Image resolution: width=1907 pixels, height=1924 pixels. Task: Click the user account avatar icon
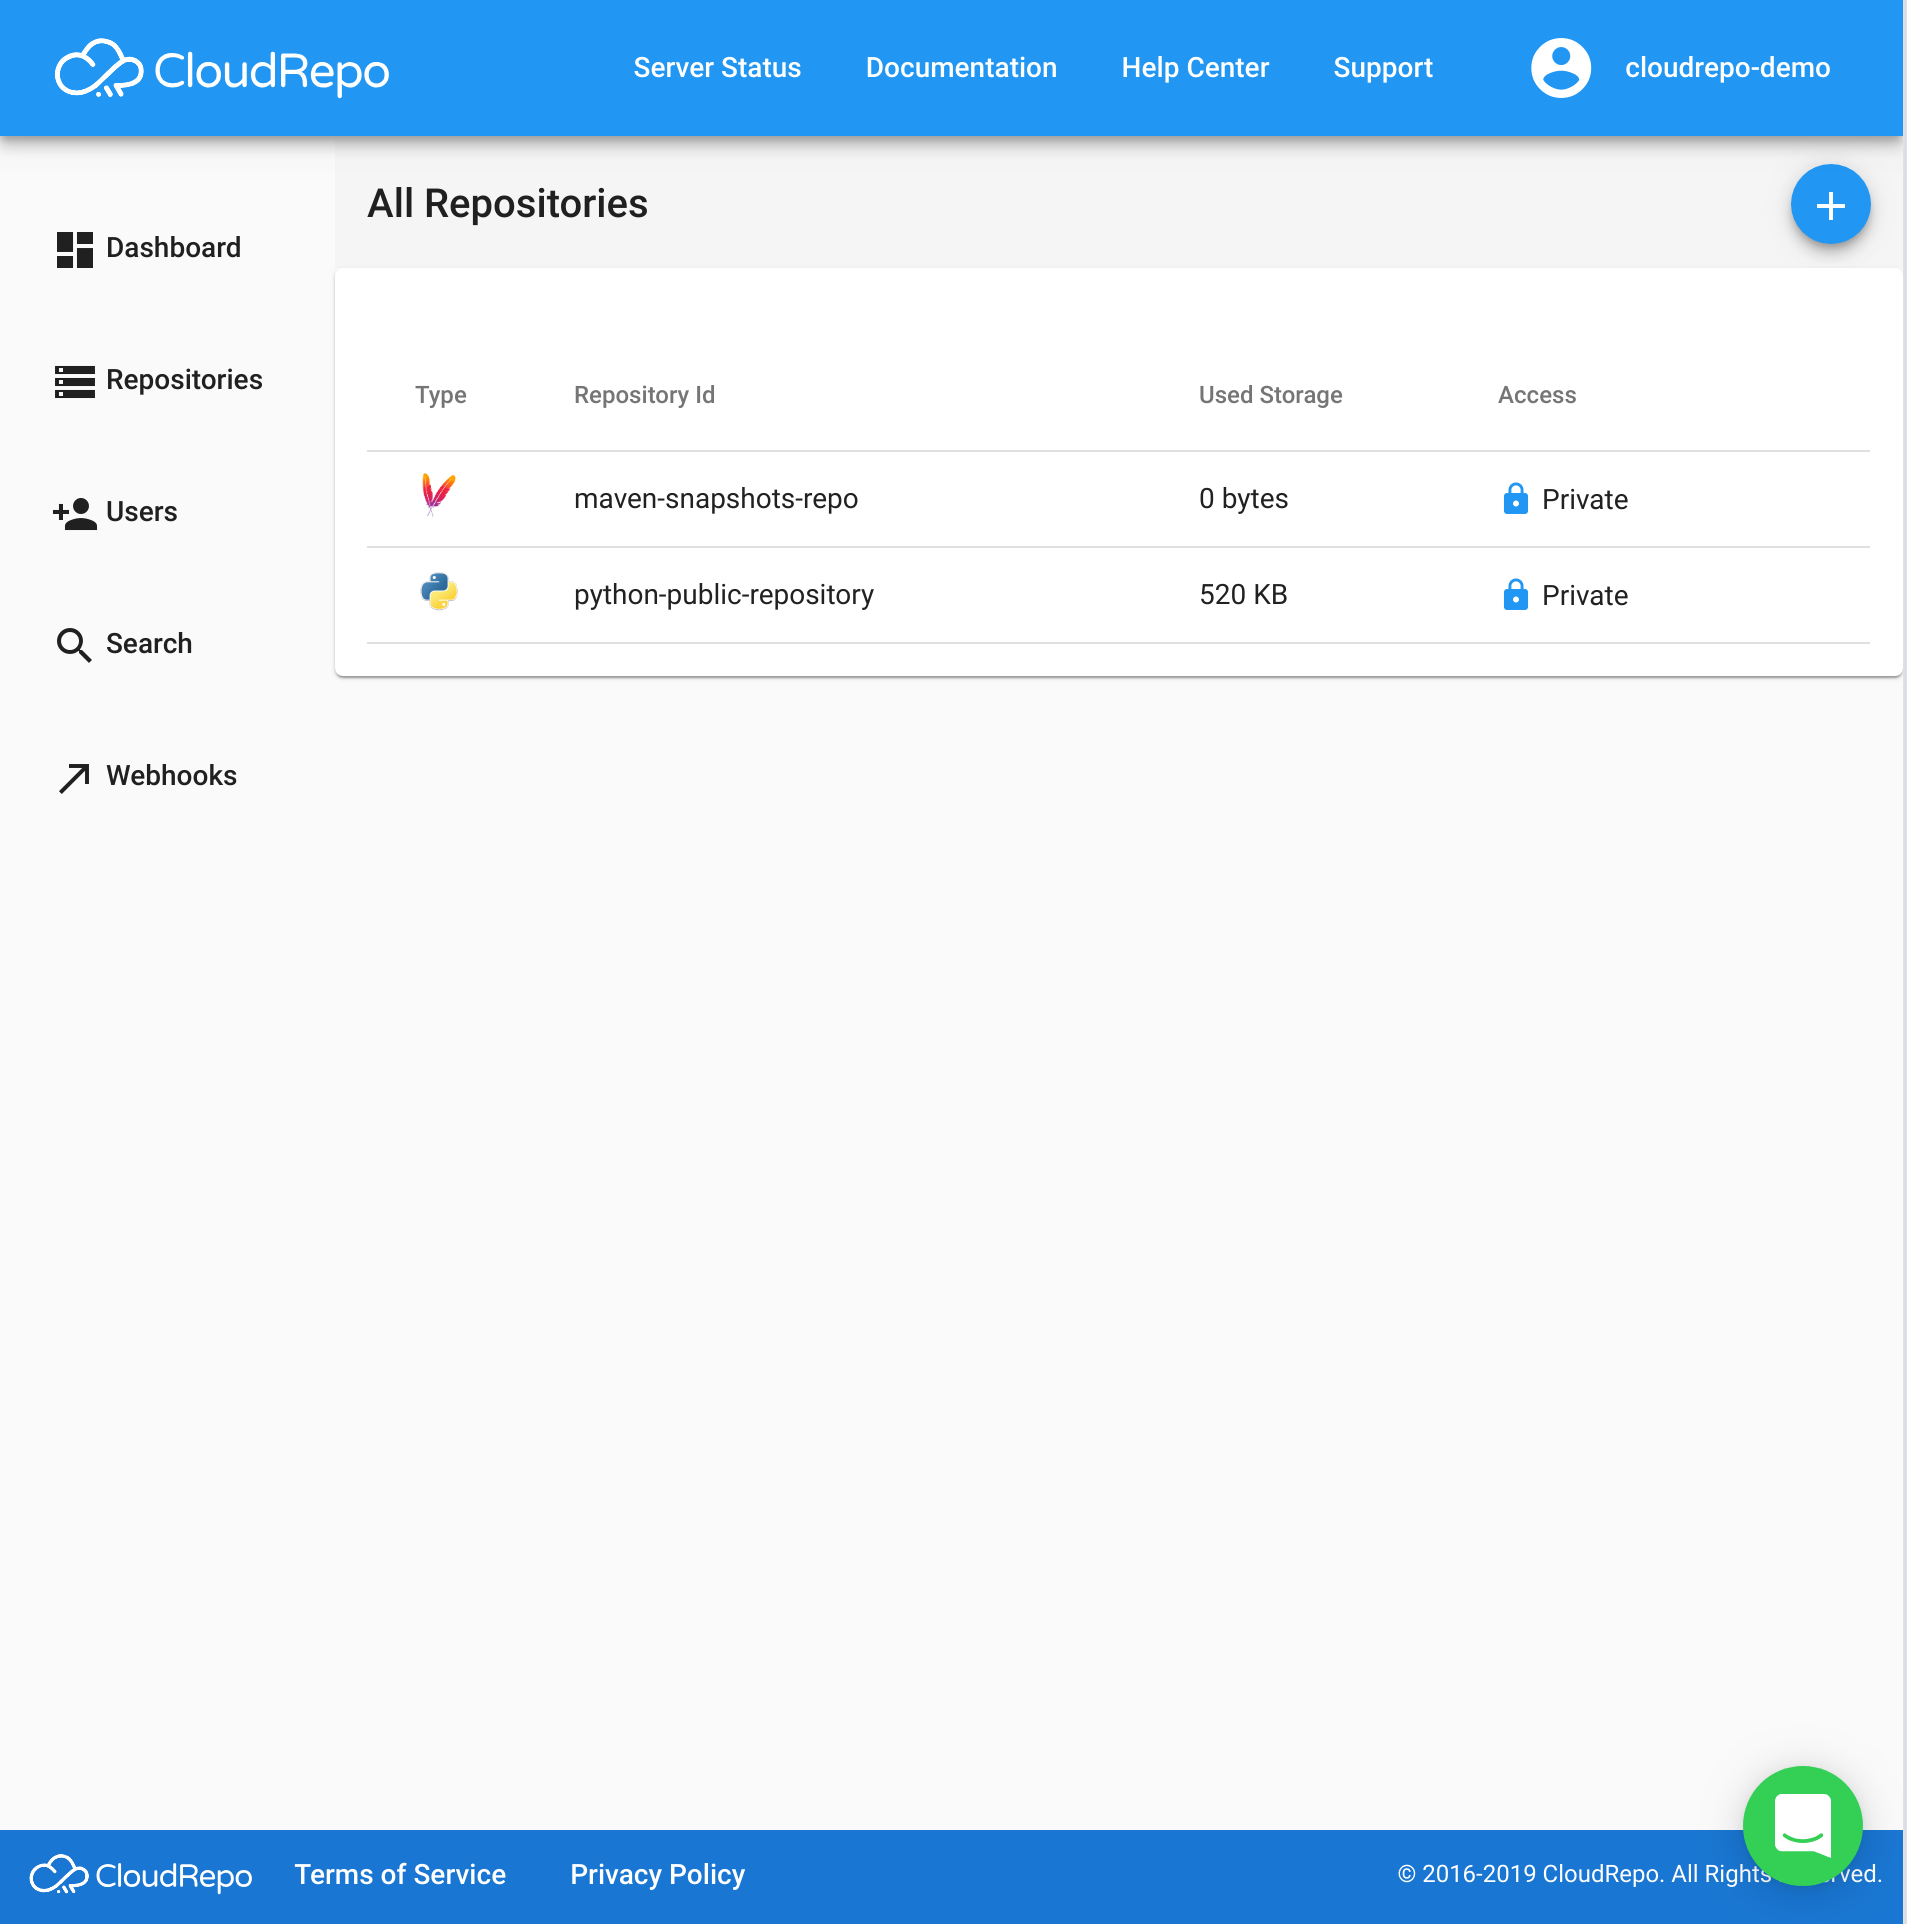tap(1560, 68)
